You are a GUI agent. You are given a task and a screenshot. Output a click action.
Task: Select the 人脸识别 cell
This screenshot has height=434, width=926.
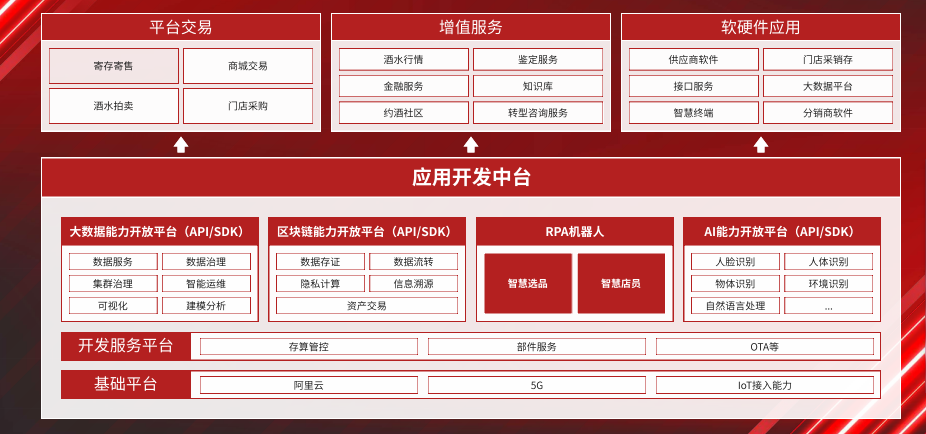pos(735,262)
